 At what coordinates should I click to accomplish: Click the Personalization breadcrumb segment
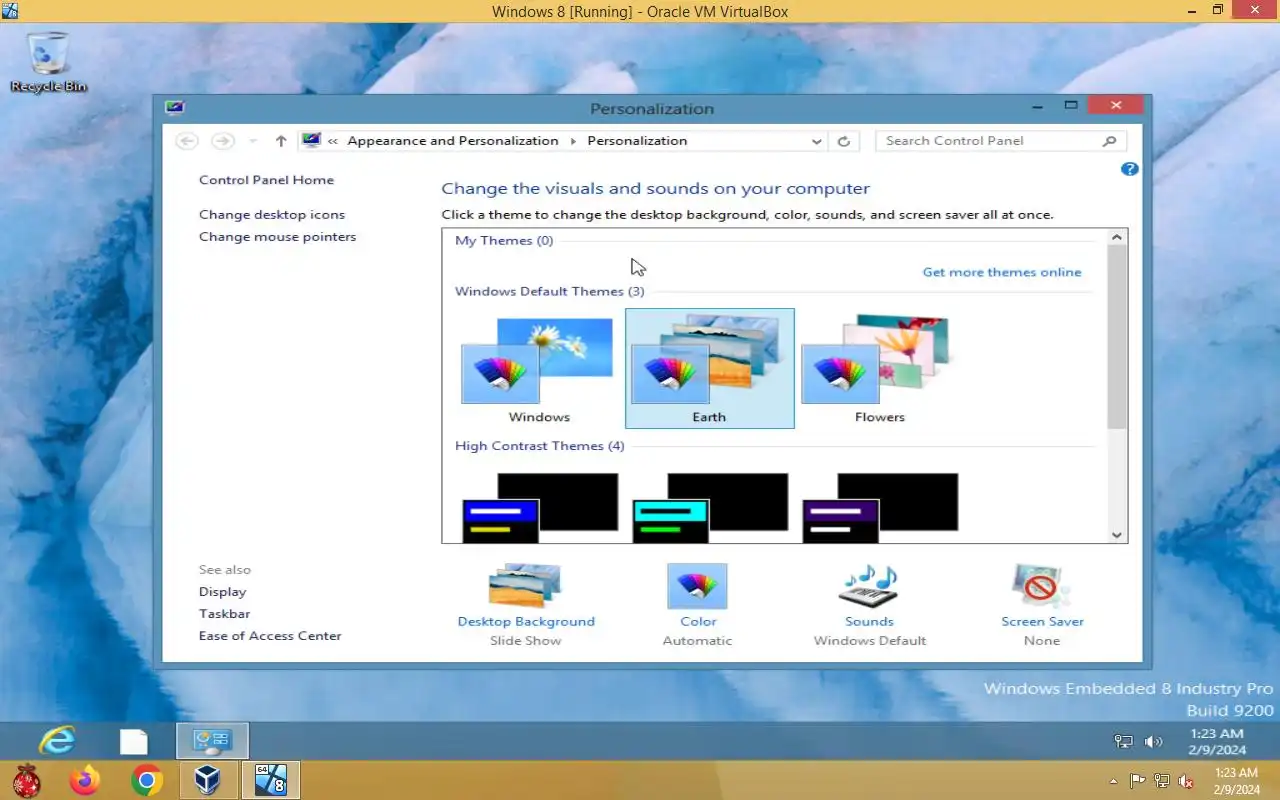637,141
